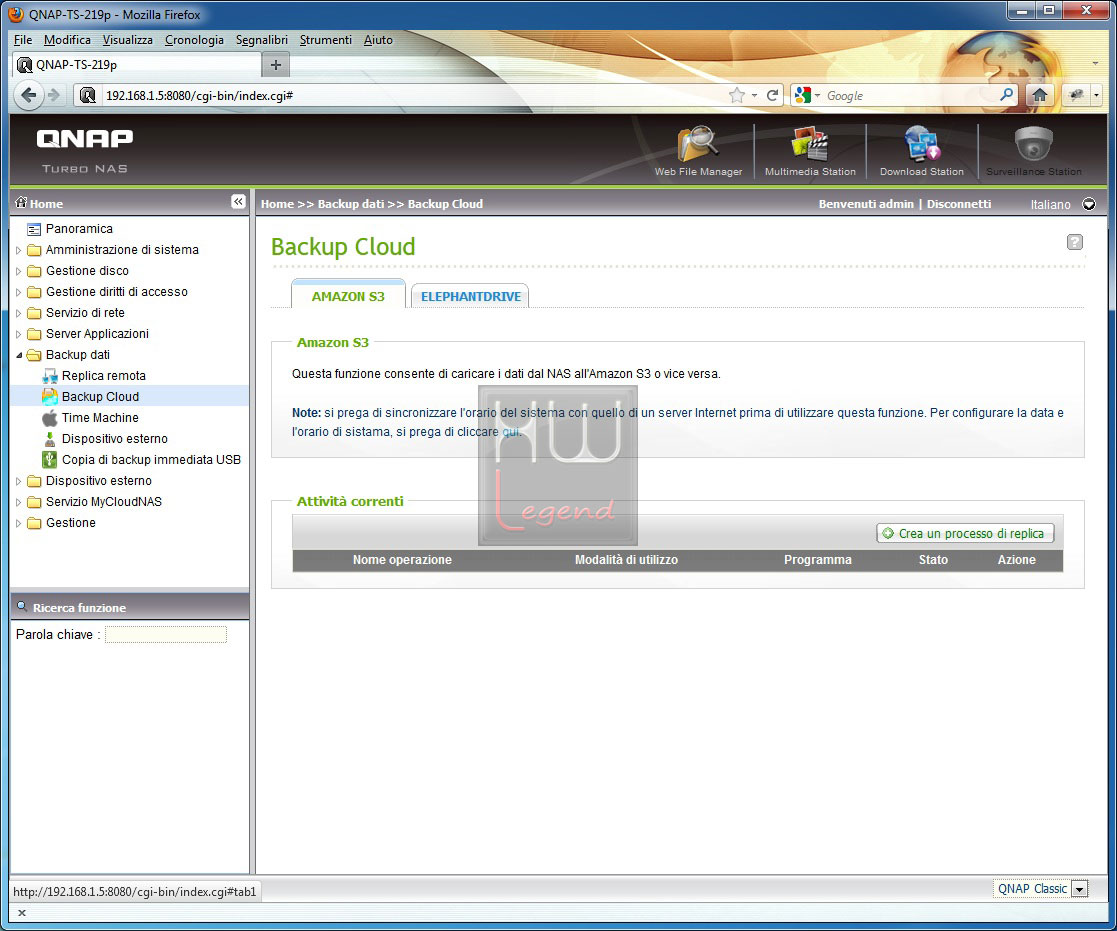The height and width of the screenshot is (931, 1117).
Task: Click the Firefox back arrow
Action: click(28, 95)
